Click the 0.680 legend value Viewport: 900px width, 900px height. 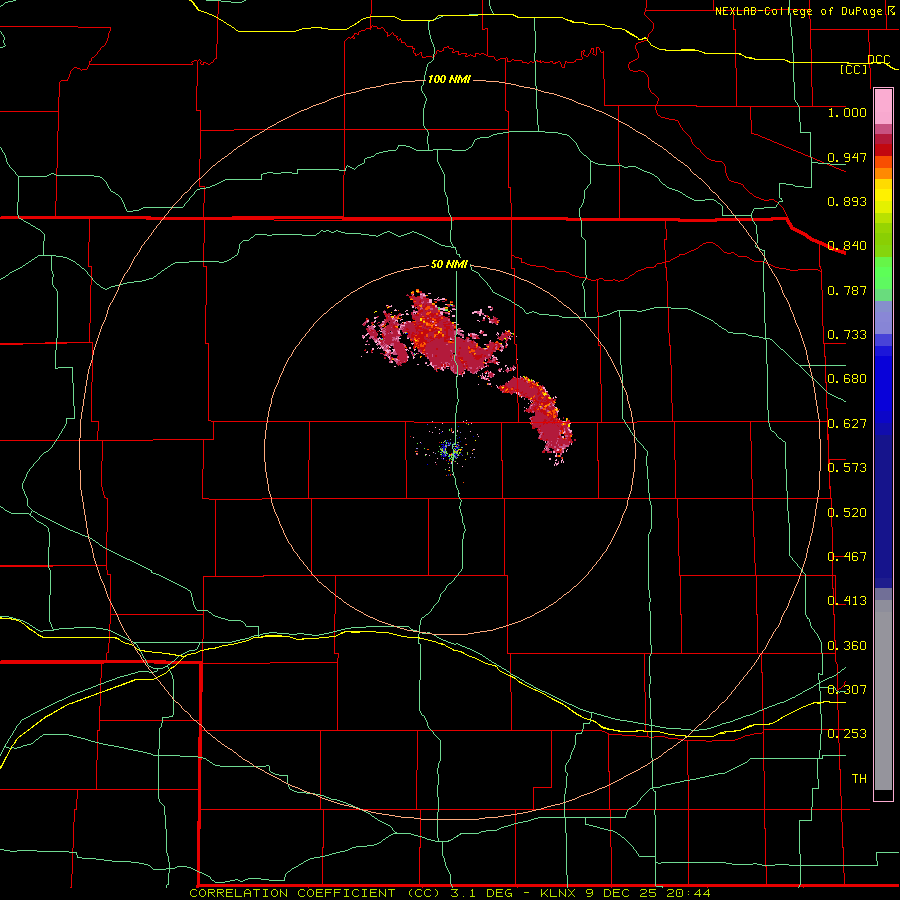(847, 379)
